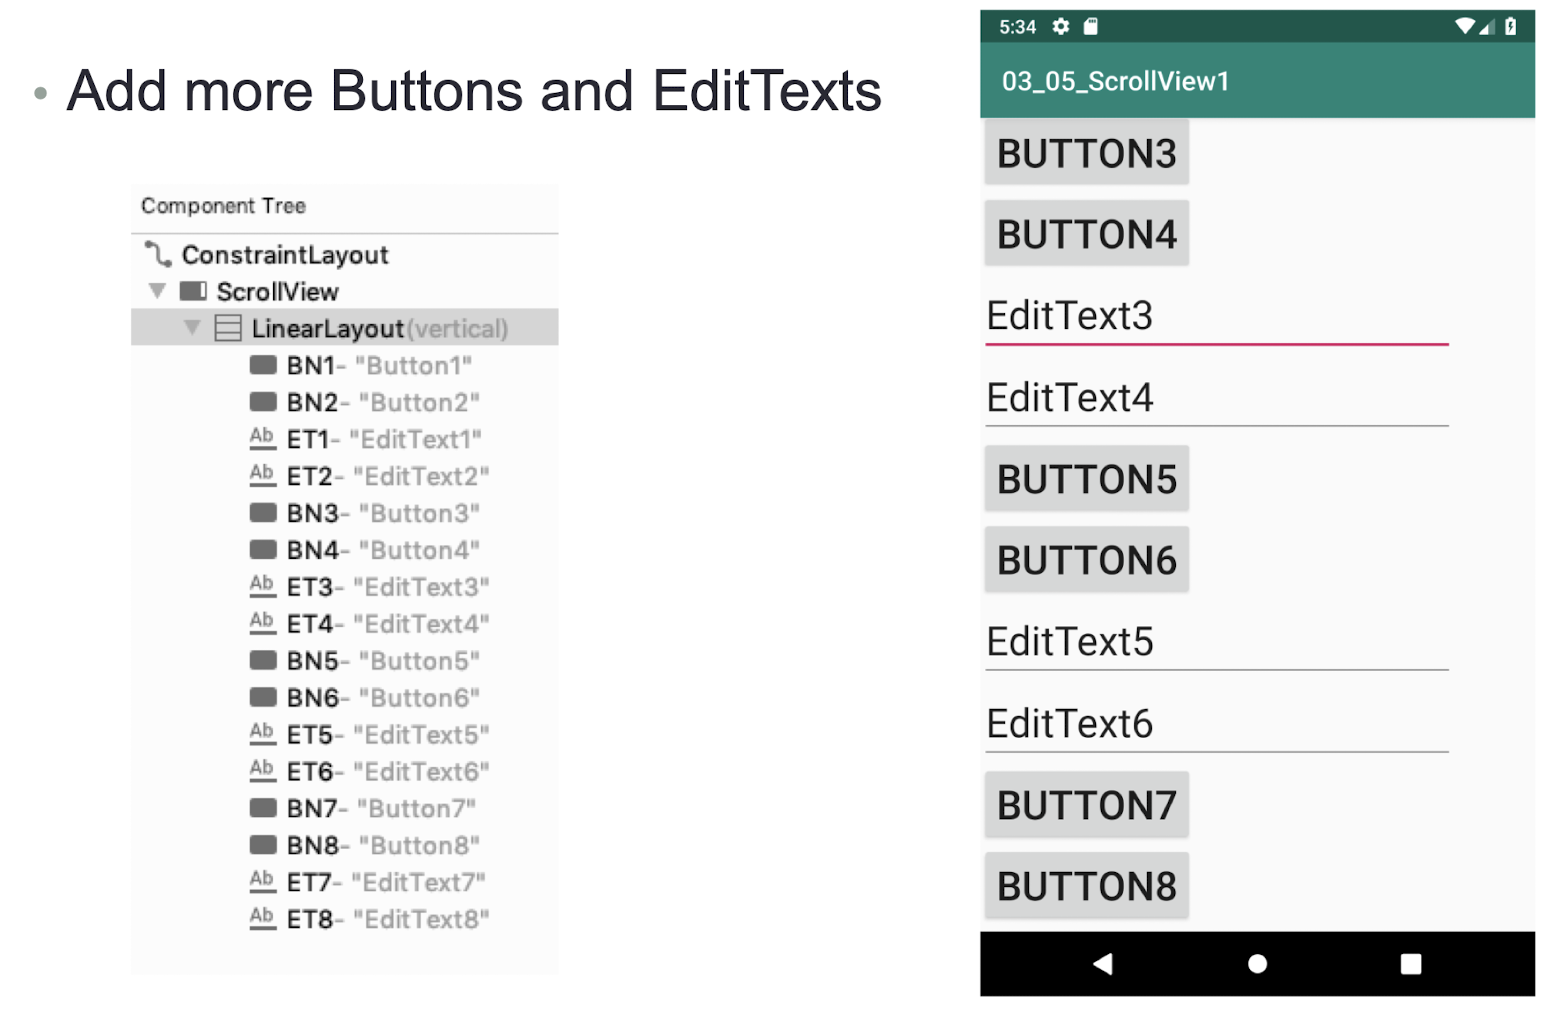Select BN2 "Button2" label in tree
The height and width of the screenshot is (1010, 1548).
383,402
